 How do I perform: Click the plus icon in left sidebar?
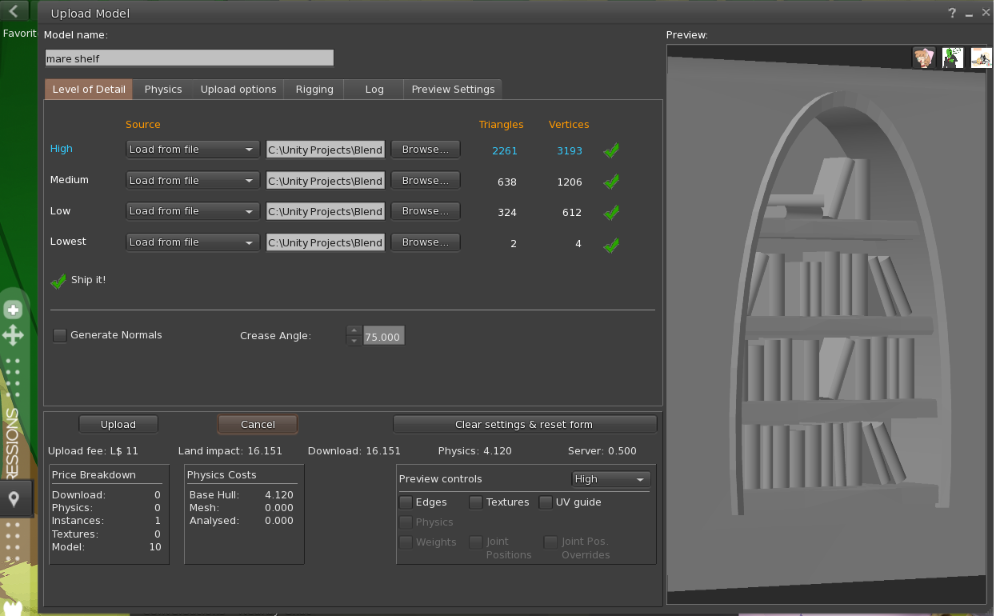[13, 310]
